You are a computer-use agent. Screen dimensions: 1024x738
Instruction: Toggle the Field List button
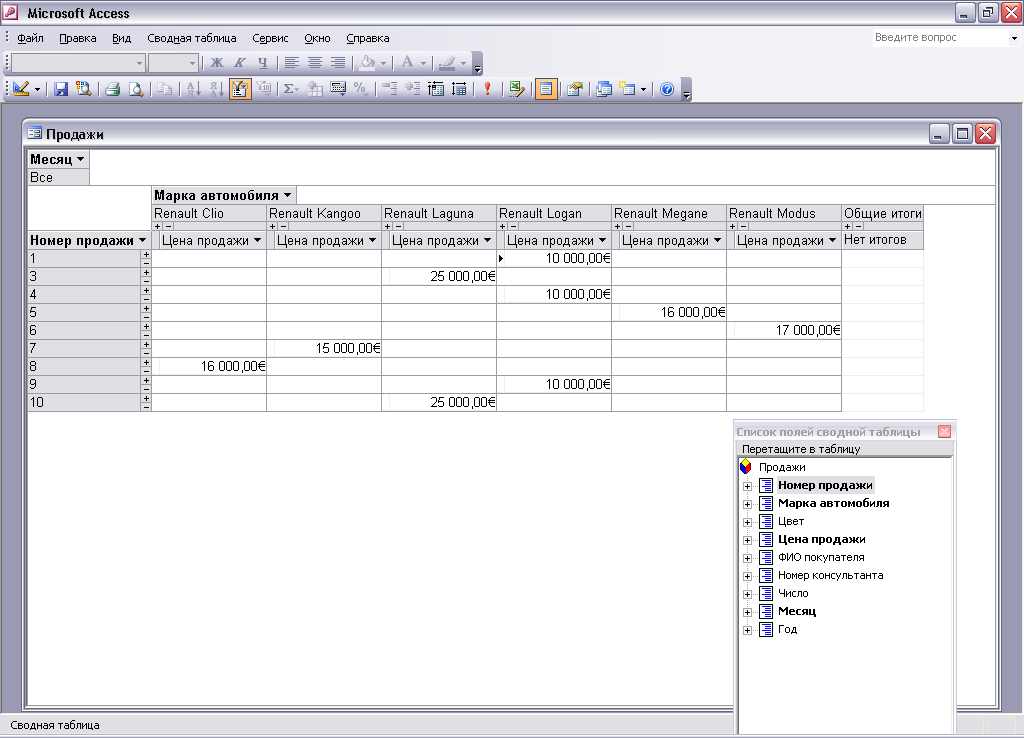click(x=546, y=89)
